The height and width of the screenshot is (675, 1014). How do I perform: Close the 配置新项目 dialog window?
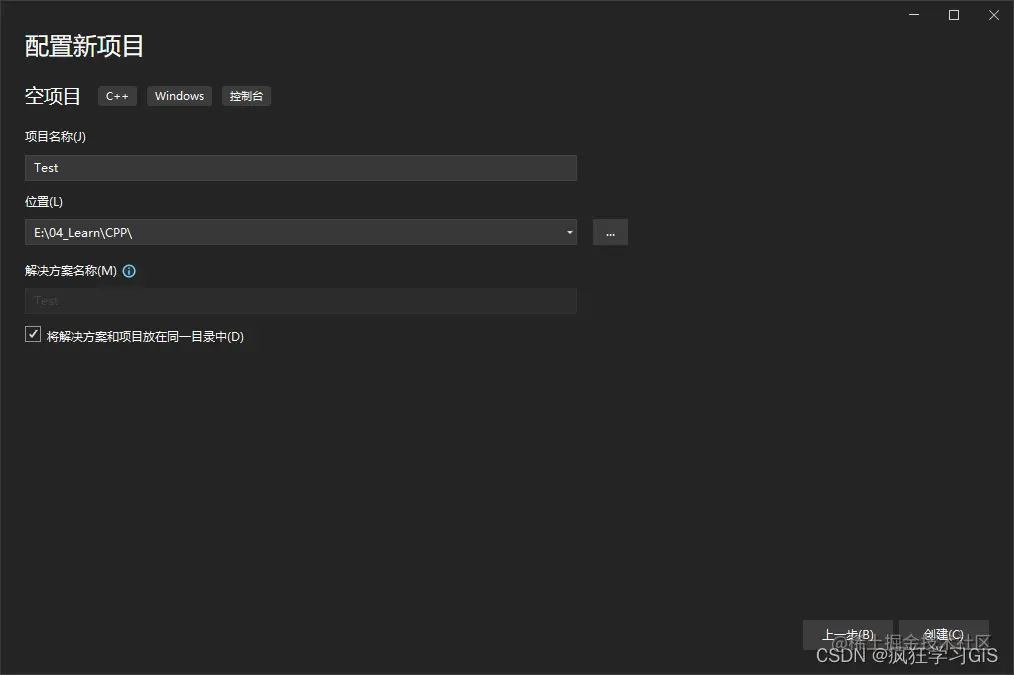pyautogui.click(x=994, y=15)
